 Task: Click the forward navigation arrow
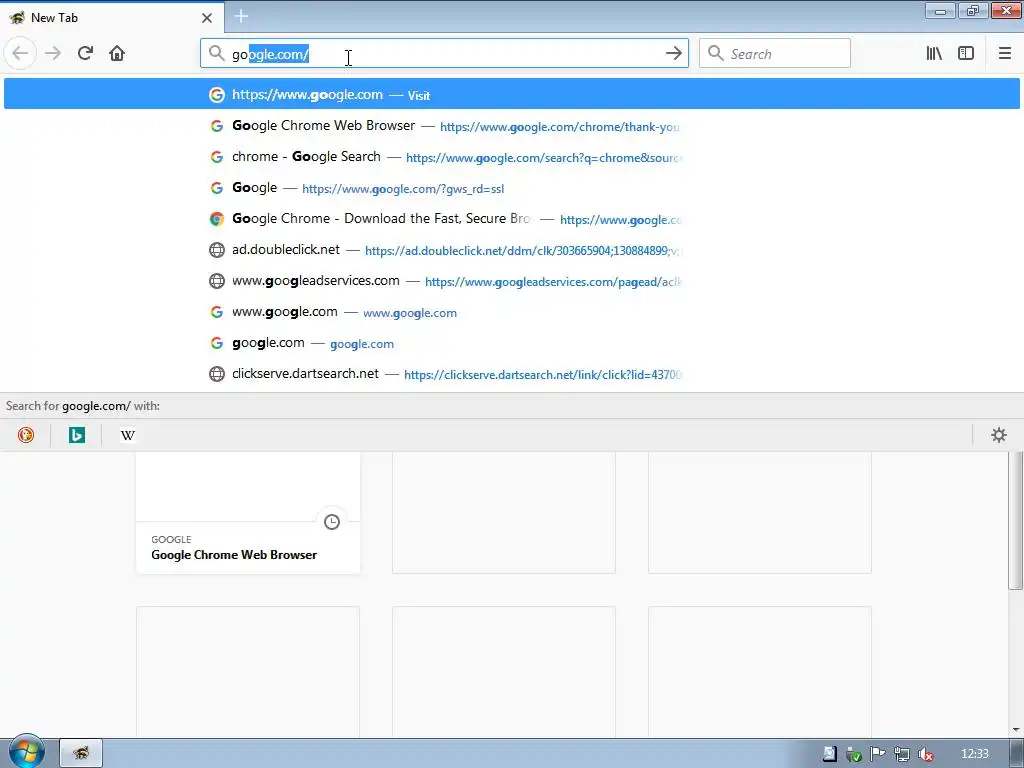point(53,53)
